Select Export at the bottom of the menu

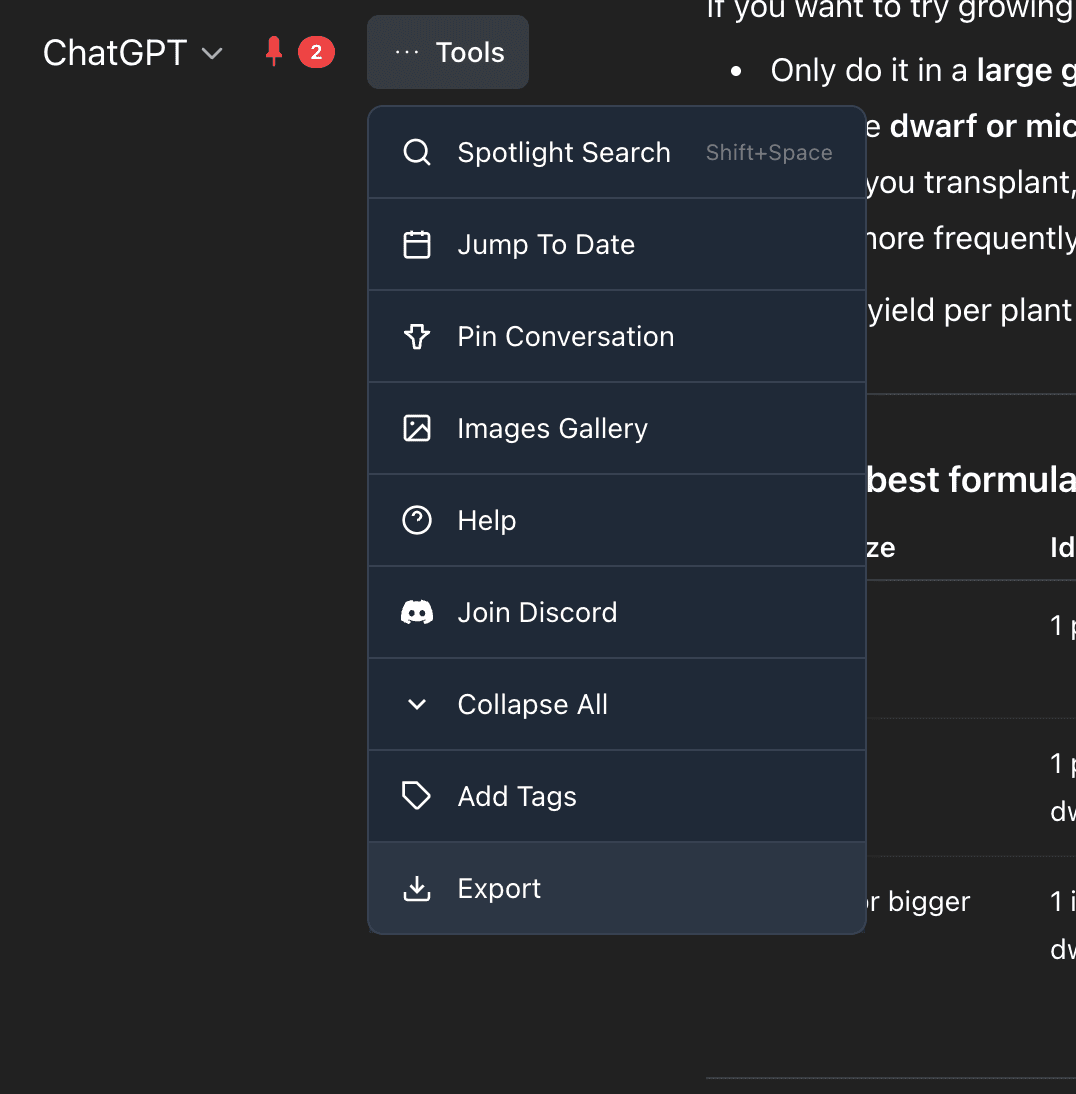499,887
